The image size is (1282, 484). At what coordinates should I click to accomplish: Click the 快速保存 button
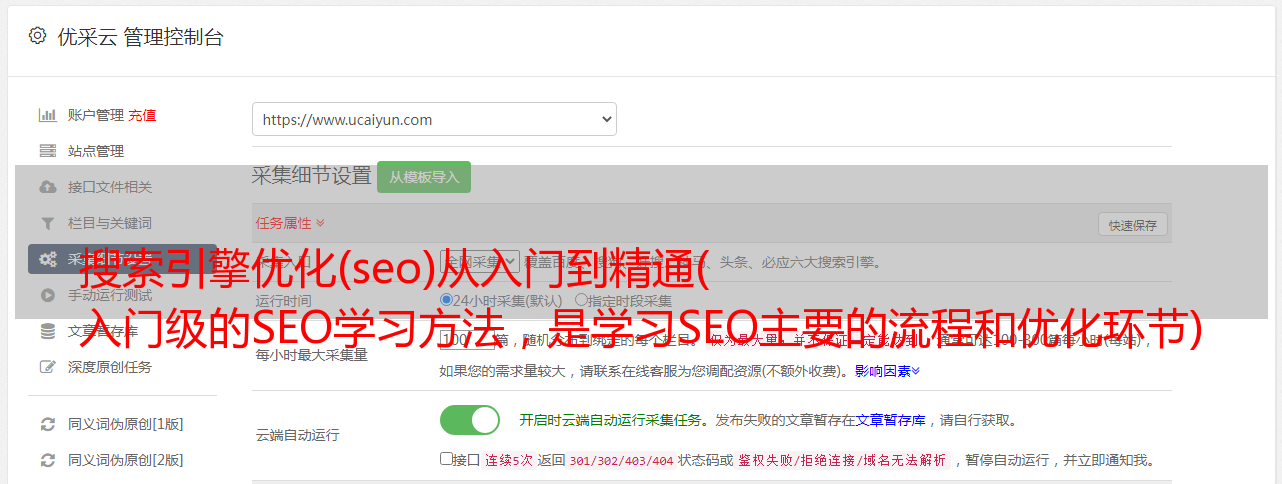pos(1133,225)
